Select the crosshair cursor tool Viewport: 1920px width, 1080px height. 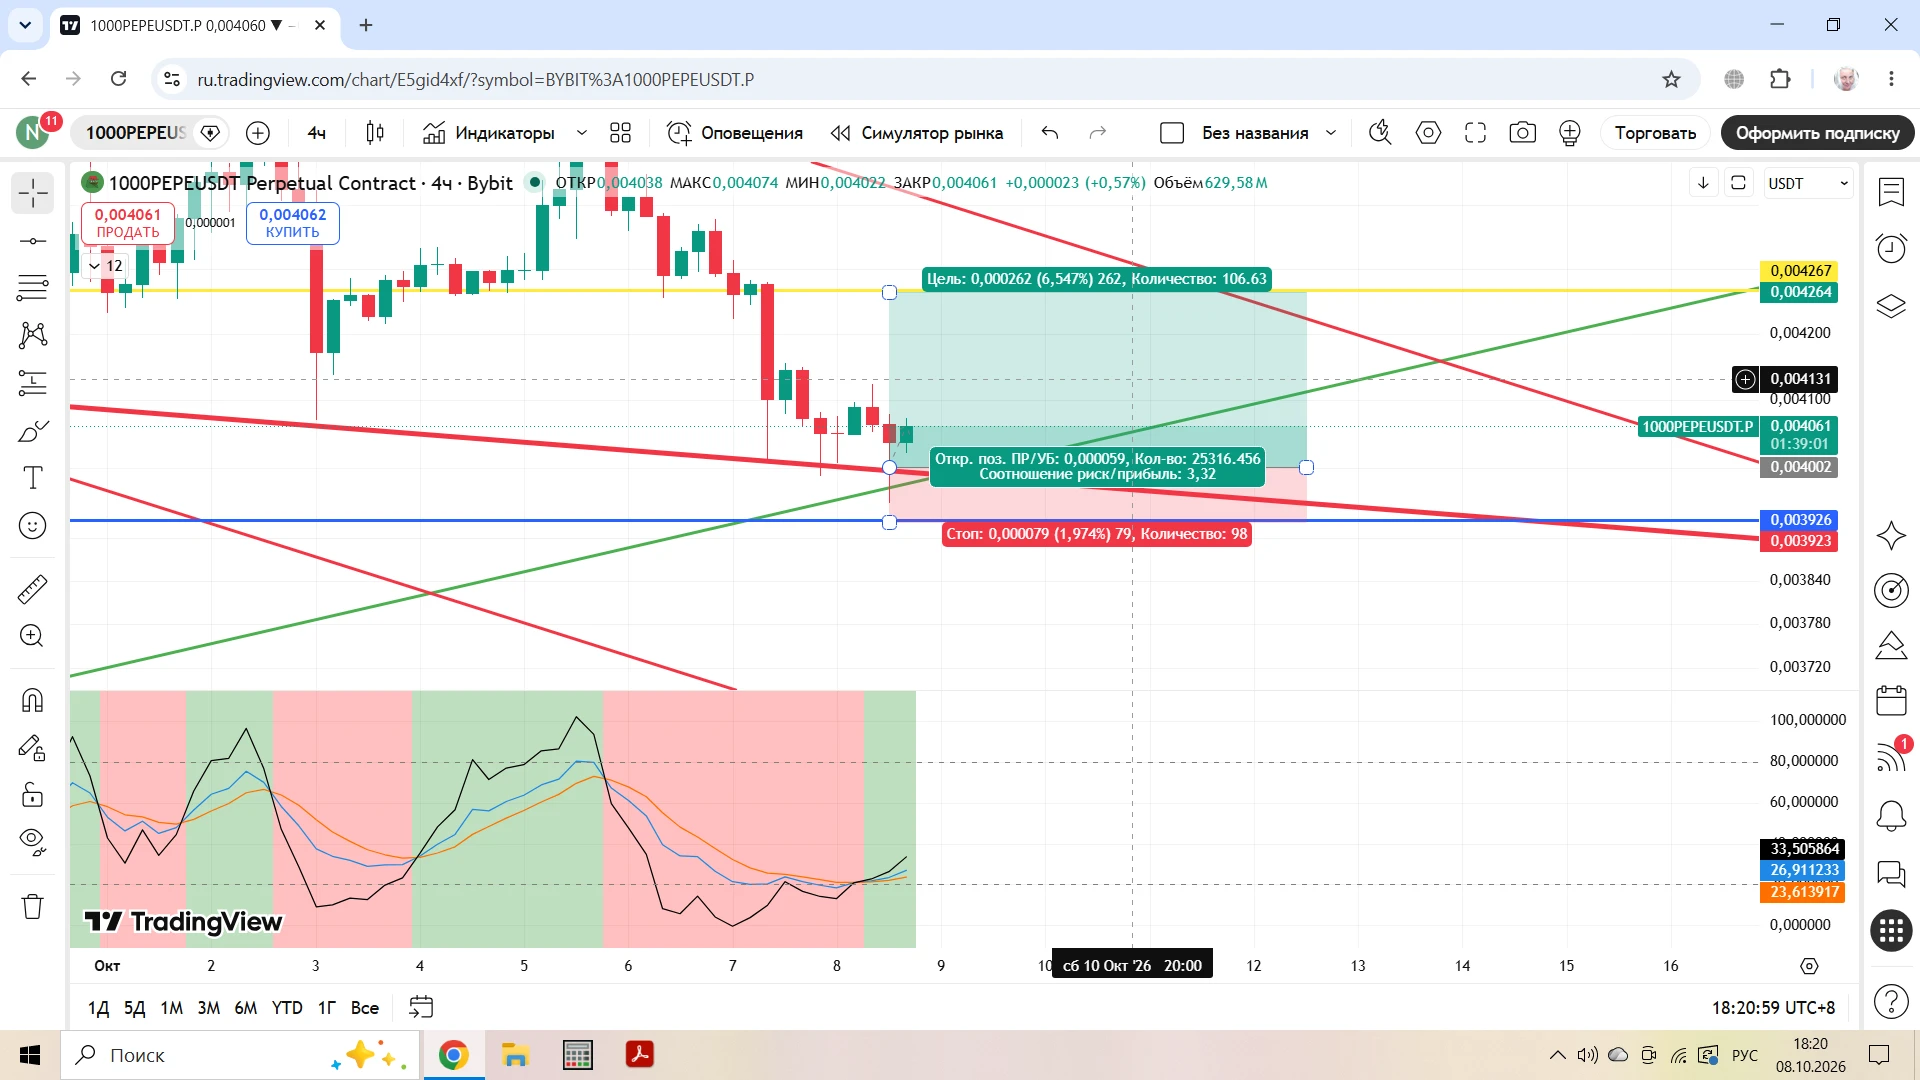click(32, 193)
